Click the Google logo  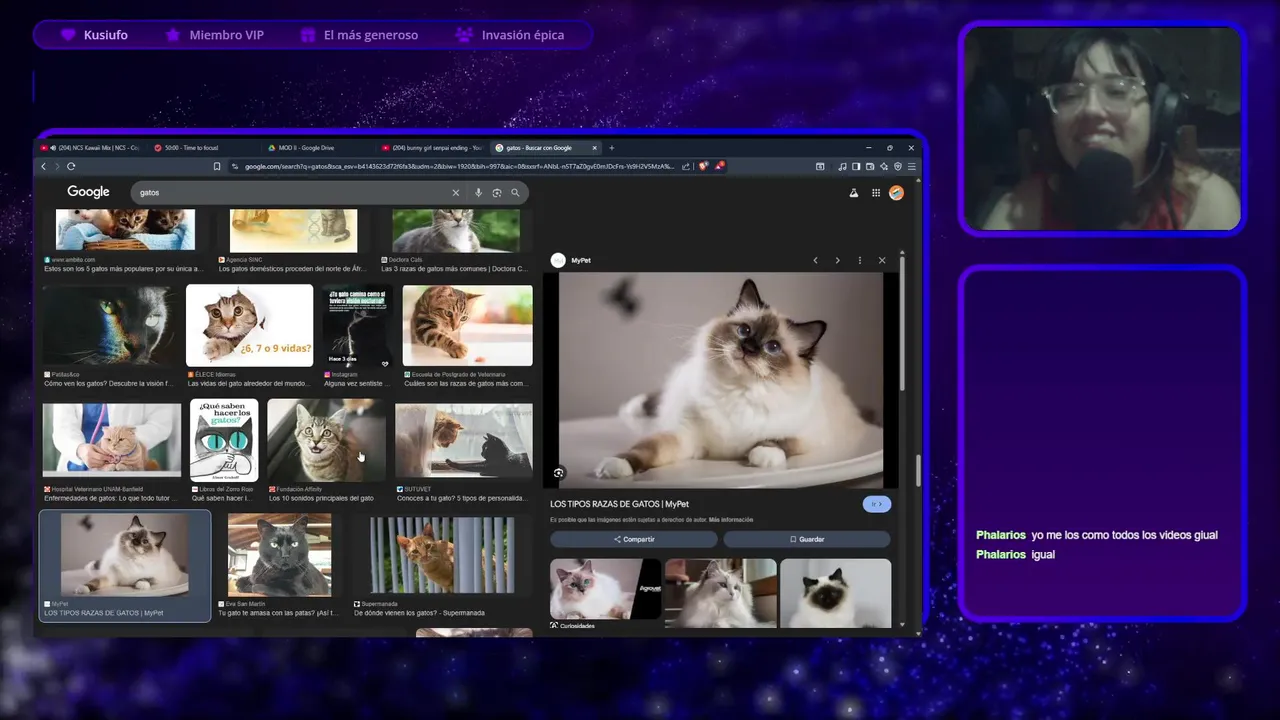pos(88,192)
